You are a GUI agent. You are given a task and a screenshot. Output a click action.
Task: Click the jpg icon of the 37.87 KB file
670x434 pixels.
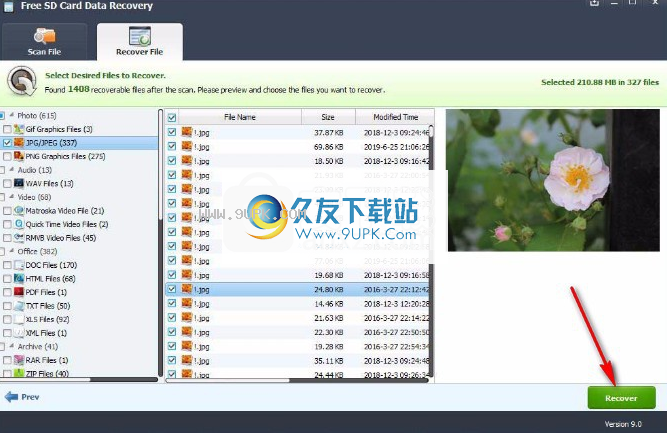click(187, 132)
